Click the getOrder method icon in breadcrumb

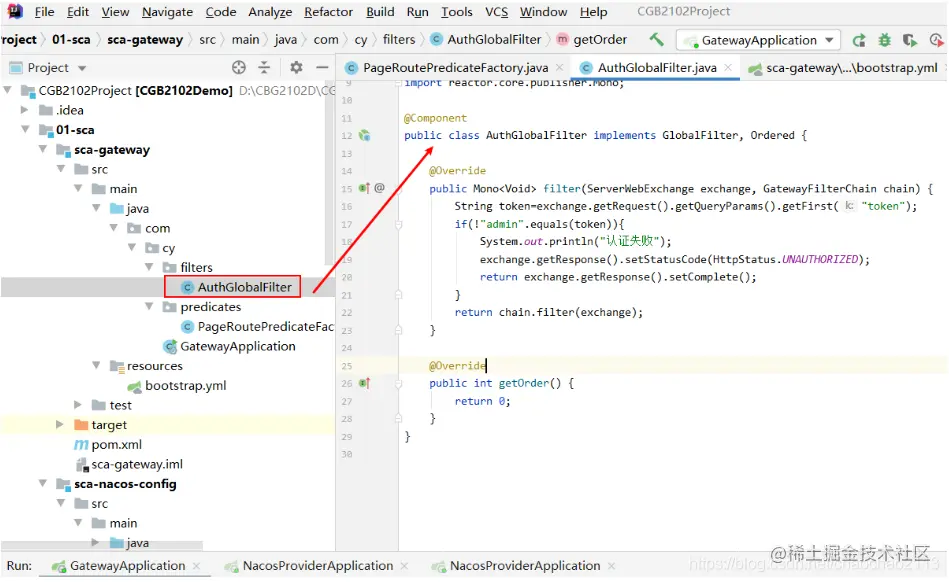562,39
